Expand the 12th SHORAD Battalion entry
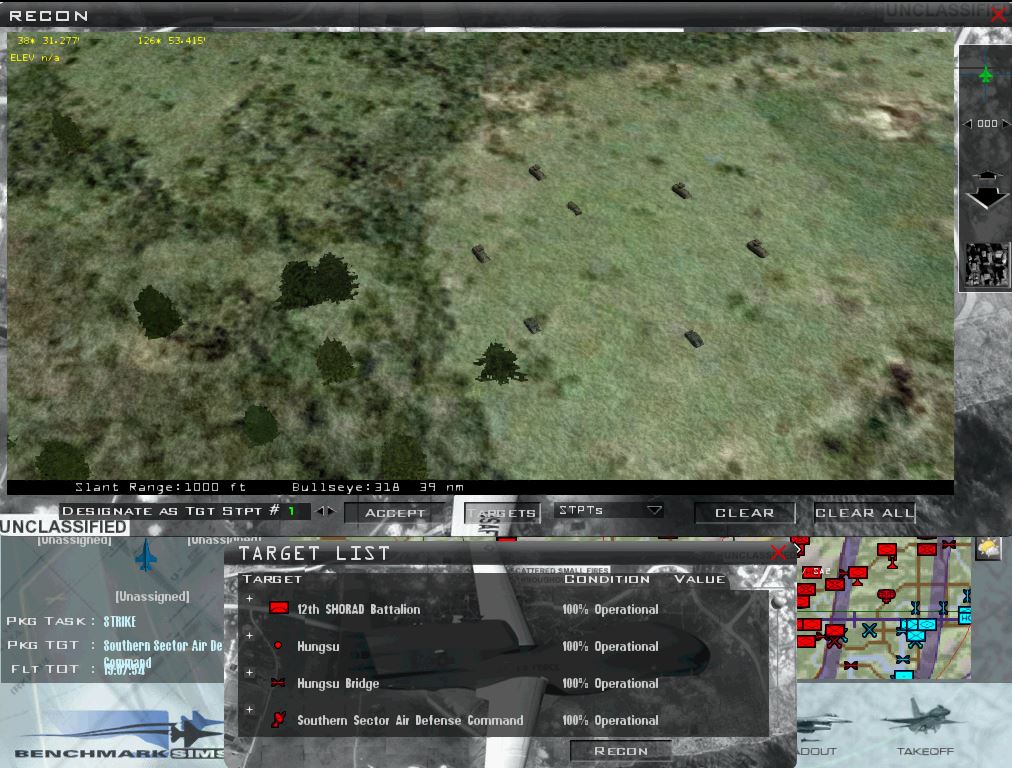This screenshot has height=768, width=1012. (x=249, y=599)
